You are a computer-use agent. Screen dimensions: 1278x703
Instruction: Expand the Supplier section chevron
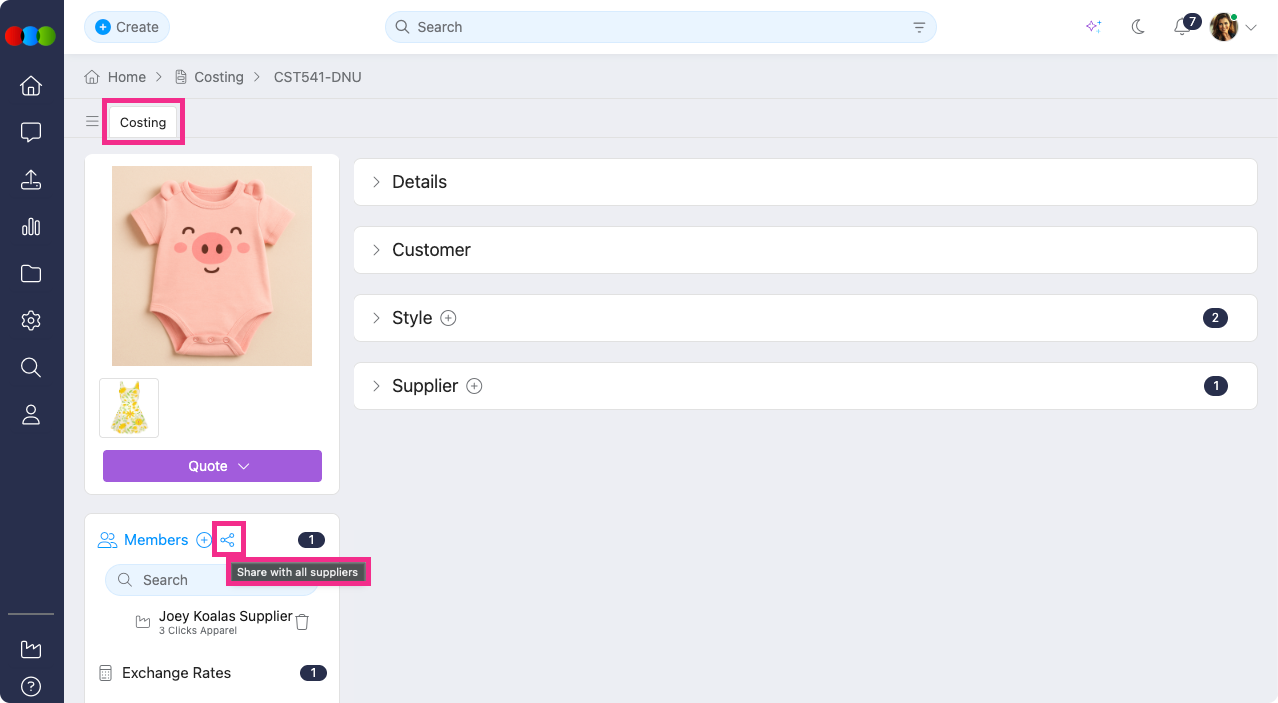[x=376, y=386]
